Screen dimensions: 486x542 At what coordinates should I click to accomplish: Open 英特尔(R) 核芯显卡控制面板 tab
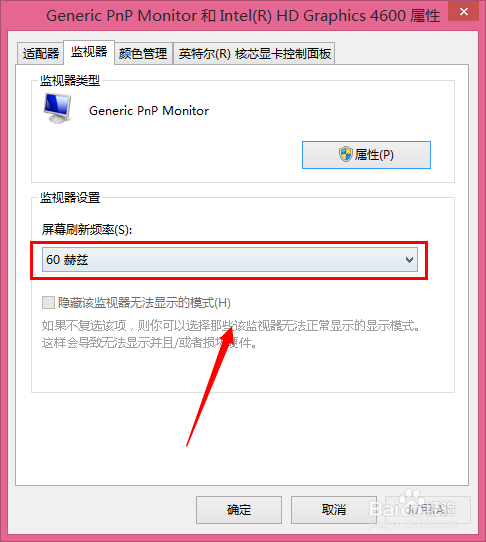tap(254, 54)
